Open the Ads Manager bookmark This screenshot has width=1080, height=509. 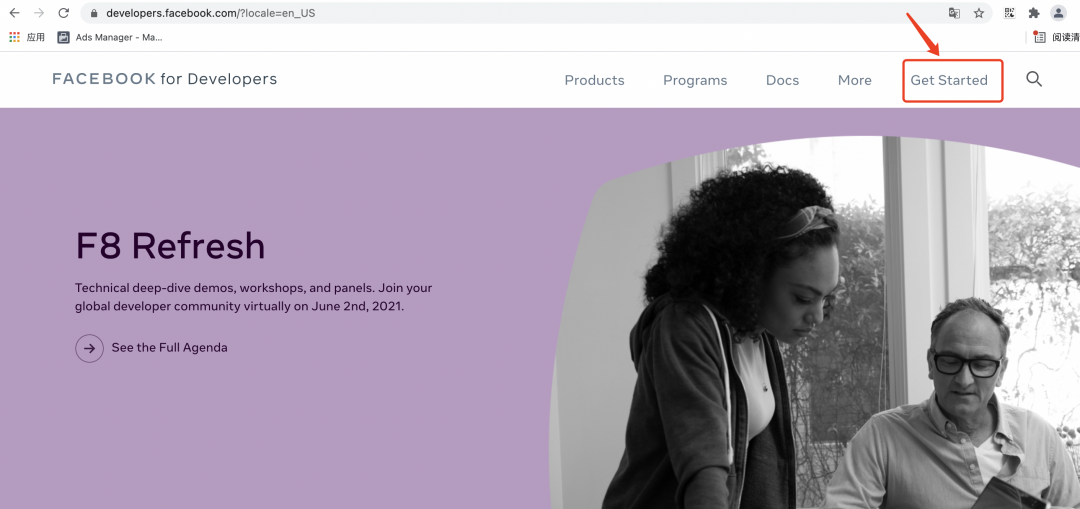pos(110,37)
